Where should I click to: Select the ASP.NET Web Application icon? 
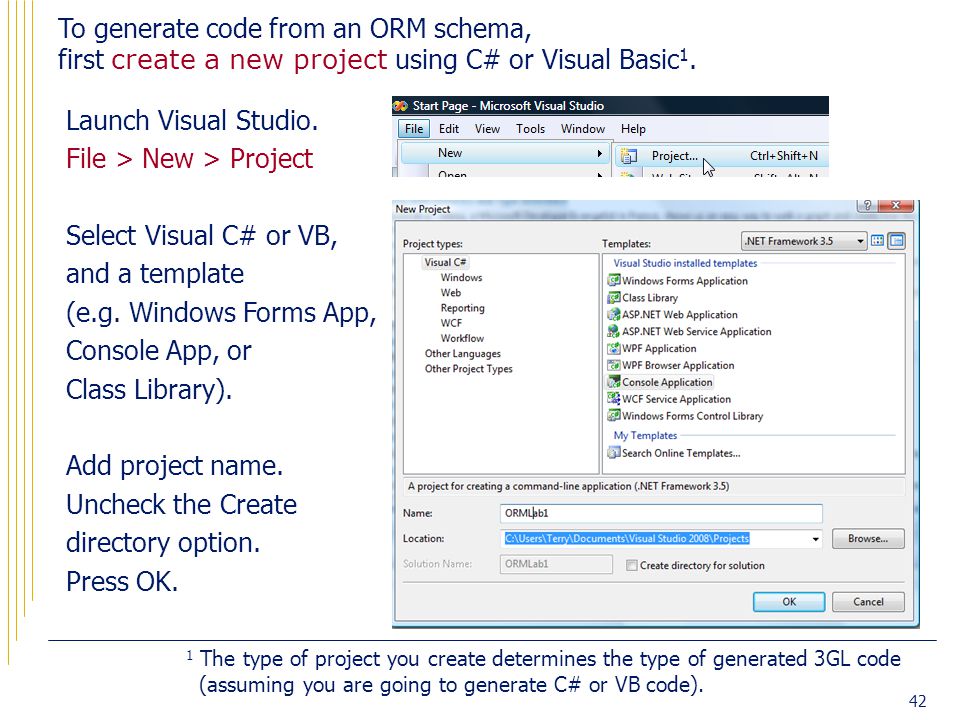(613, 315)
